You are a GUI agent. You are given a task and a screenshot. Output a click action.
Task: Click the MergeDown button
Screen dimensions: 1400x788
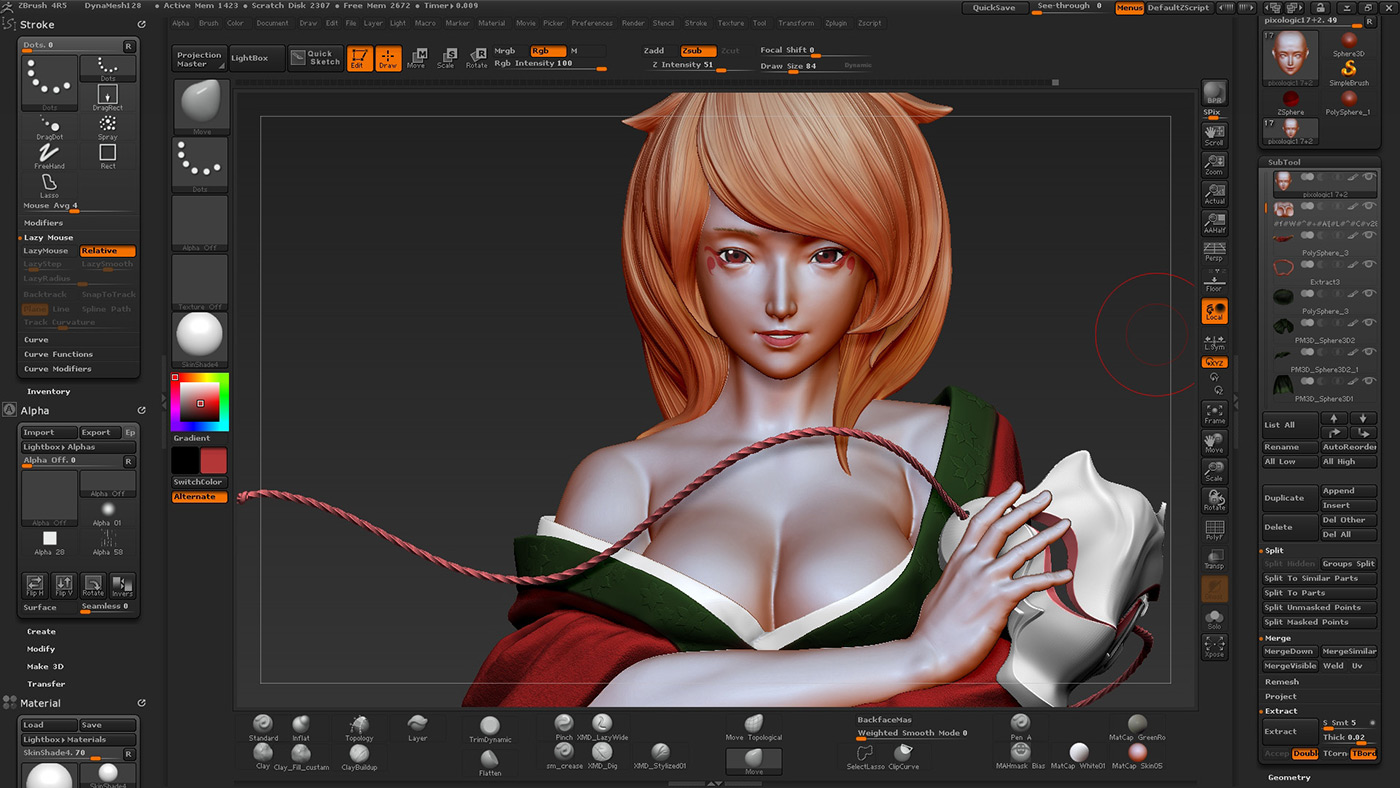(1289, 651)
